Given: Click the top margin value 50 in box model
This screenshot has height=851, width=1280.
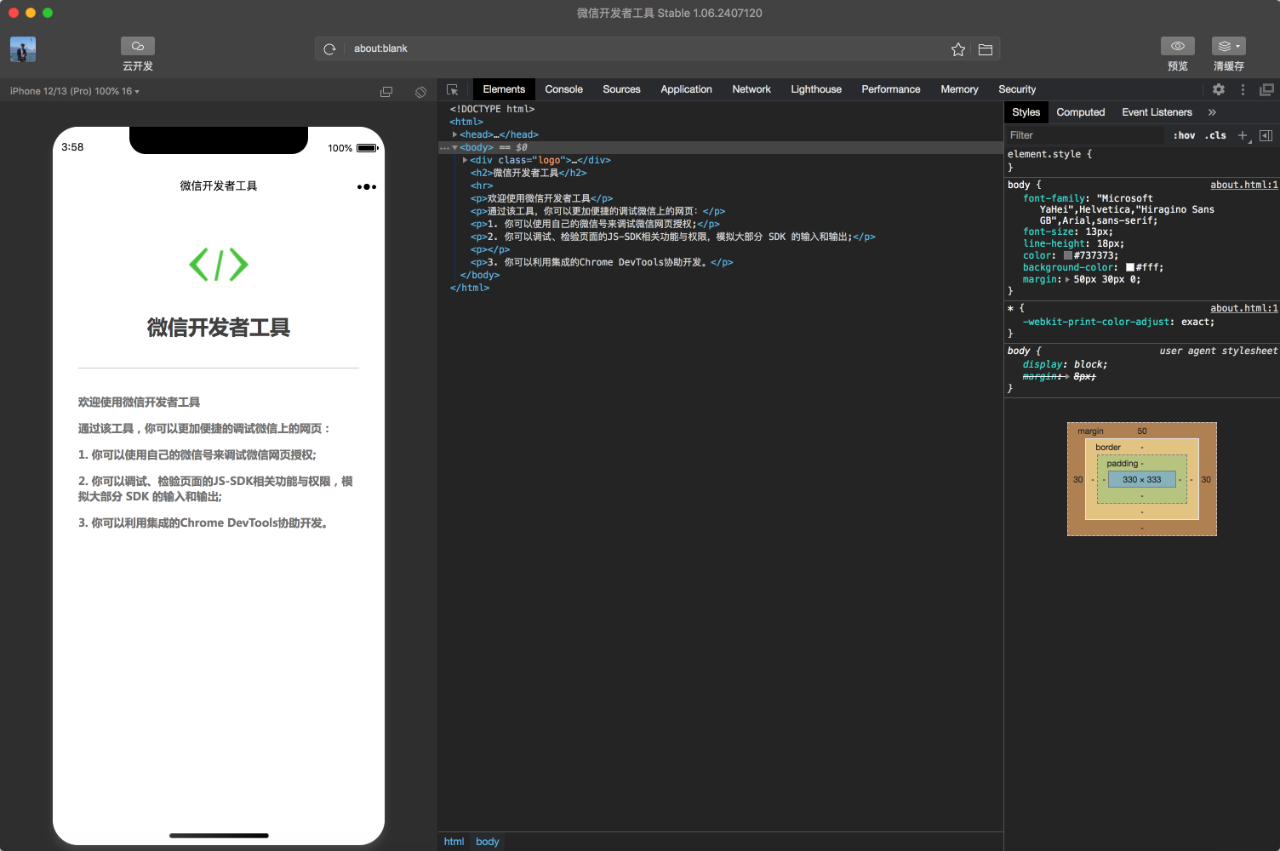Looking at the screenshot, I should click(1142, 431).
